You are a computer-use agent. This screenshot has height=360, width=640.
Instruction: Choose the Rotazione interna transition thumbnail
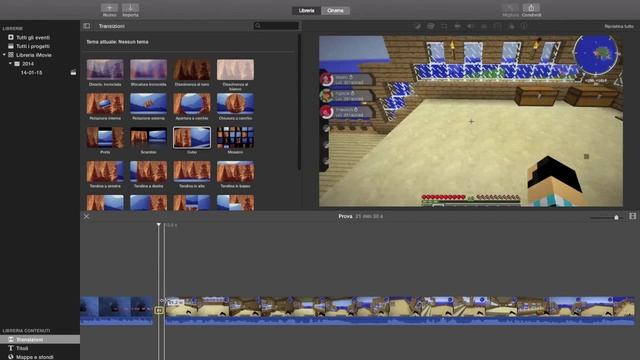[105, 104]
